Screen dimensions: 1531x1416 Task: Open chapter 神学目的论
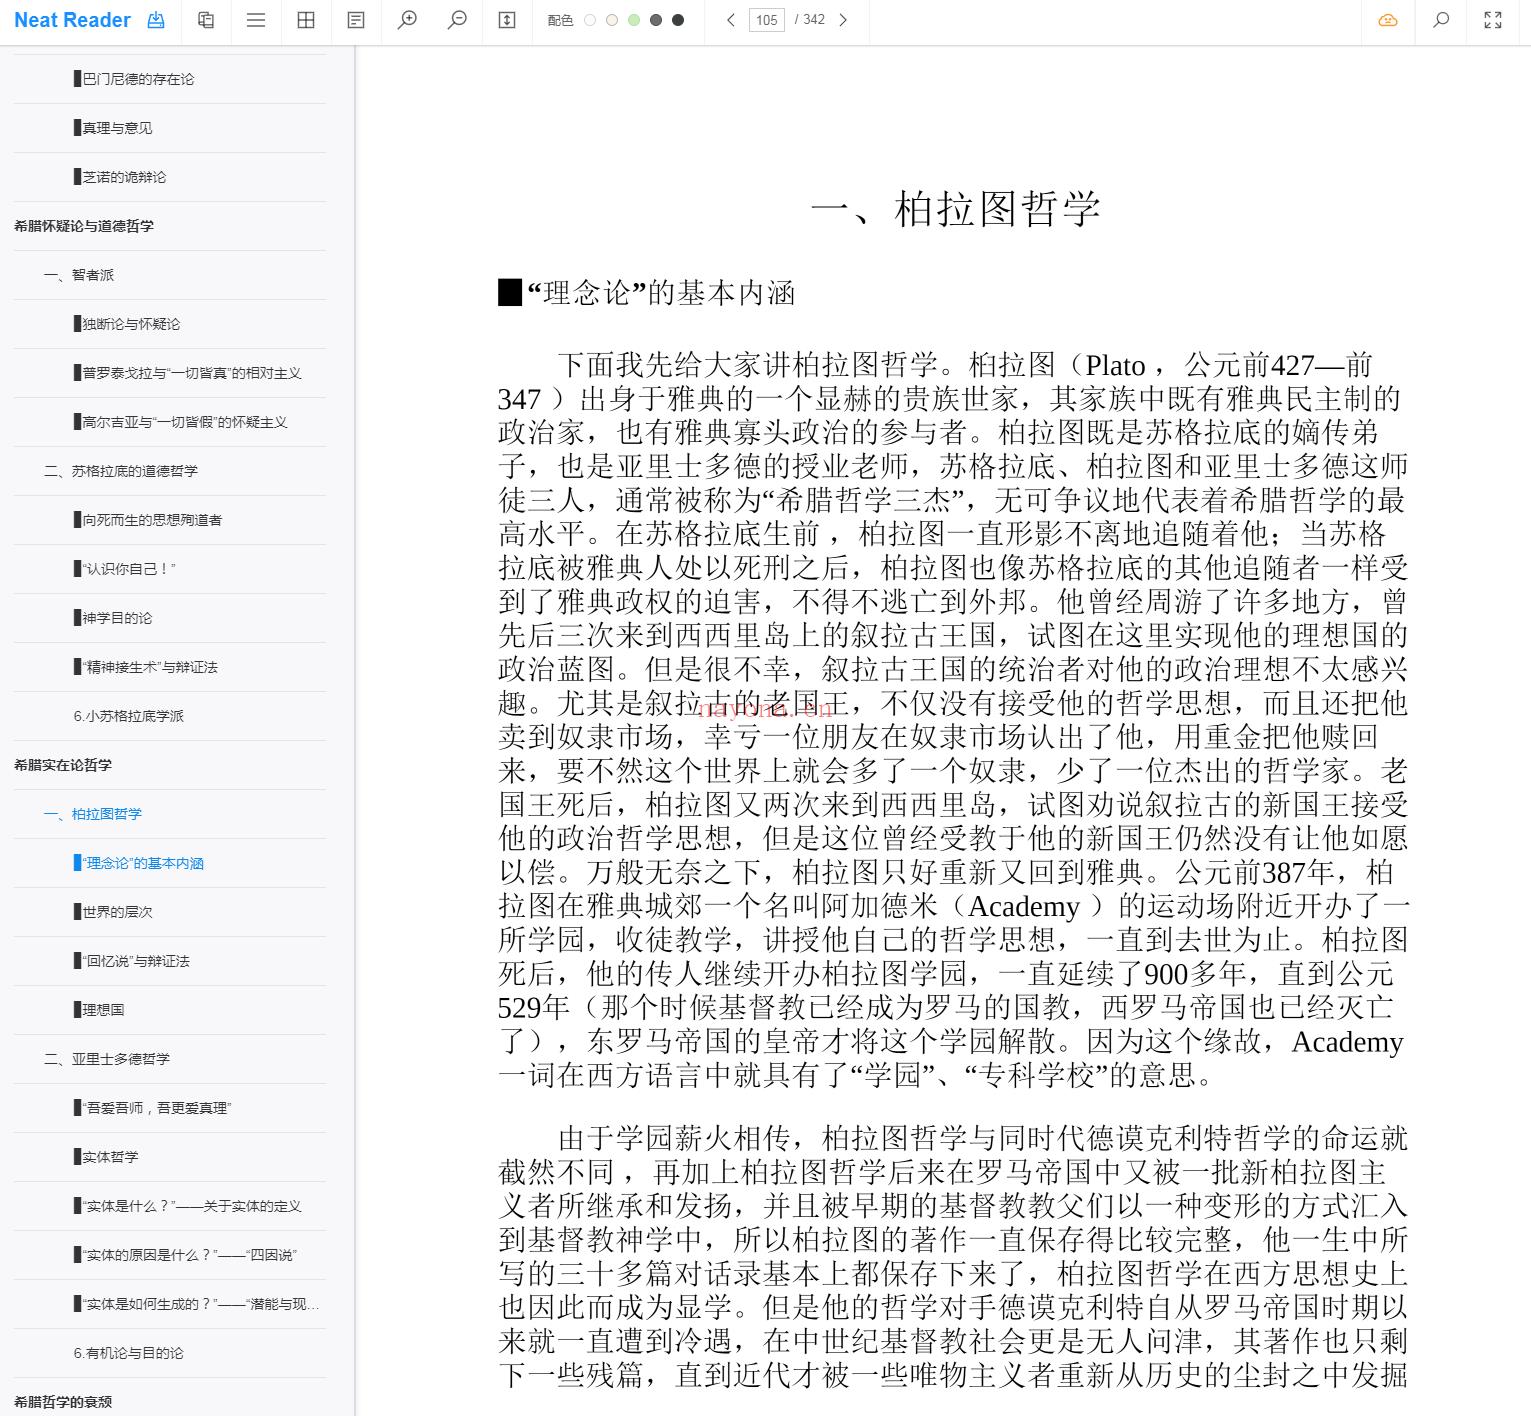[x=112, y=618]
